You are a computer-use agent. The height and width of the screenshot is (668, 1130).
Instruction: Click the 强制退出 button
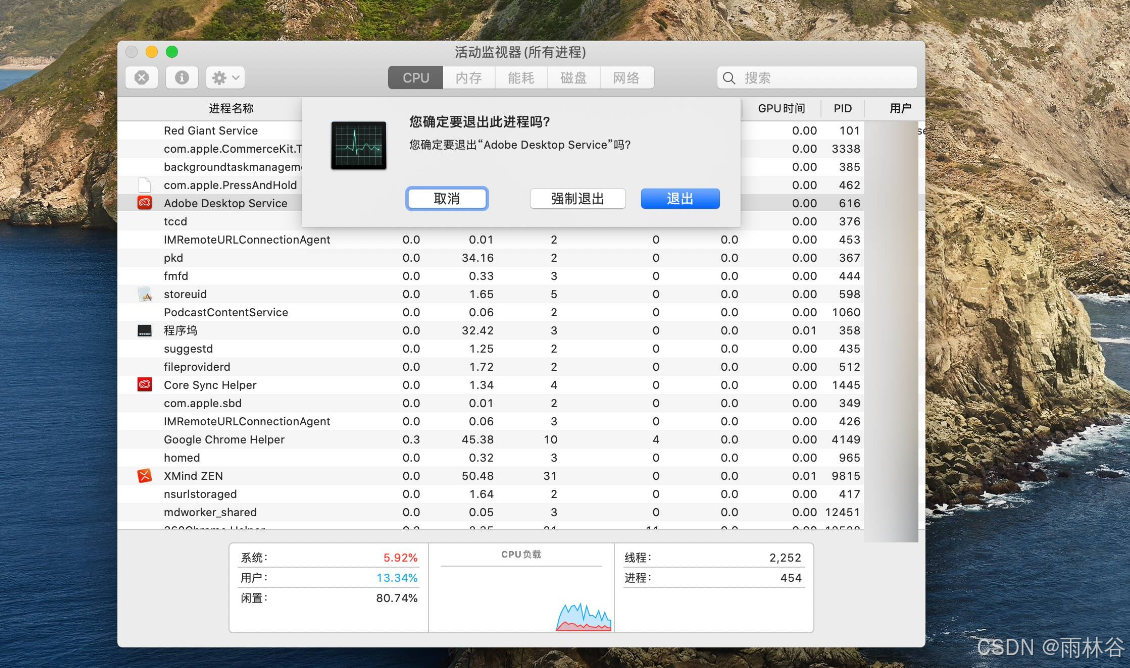(577, 199)
